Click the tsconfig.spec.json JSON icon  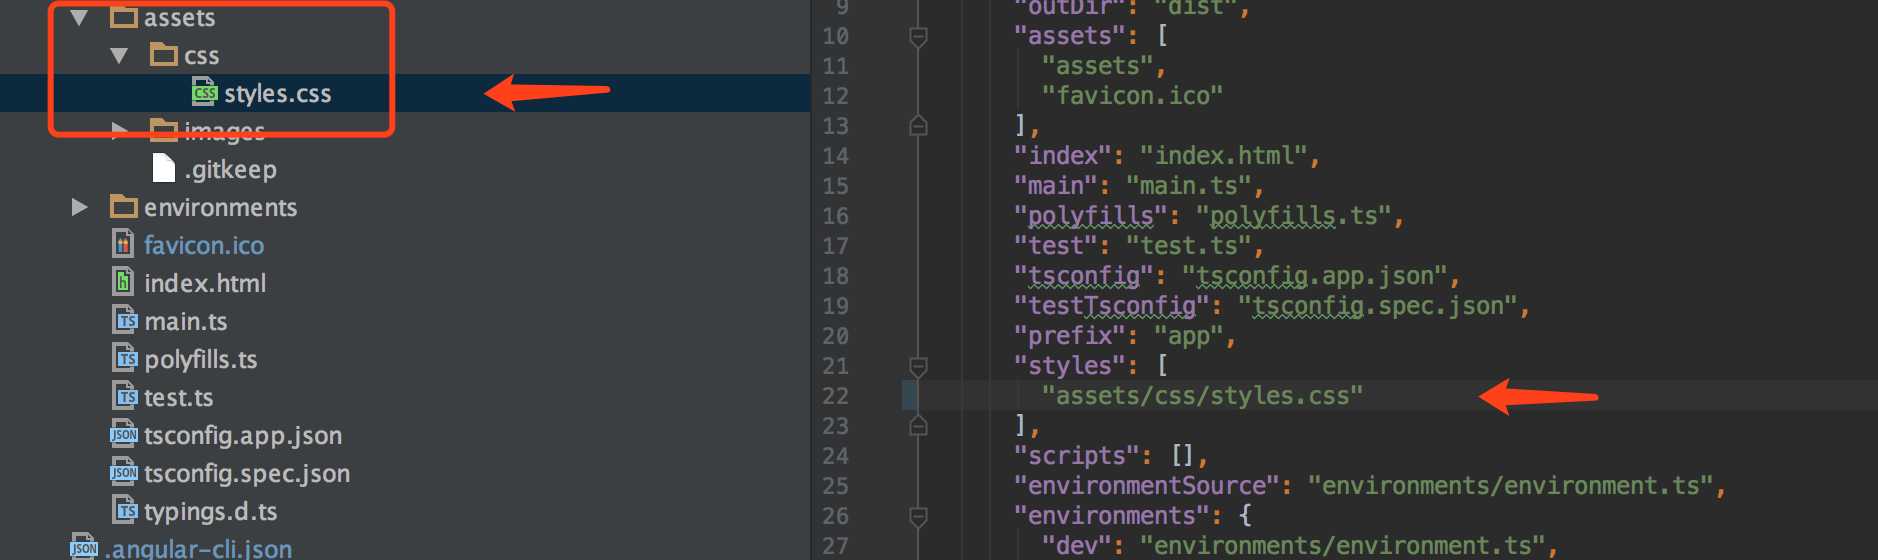pyautogui.click(x=124, y=472)
